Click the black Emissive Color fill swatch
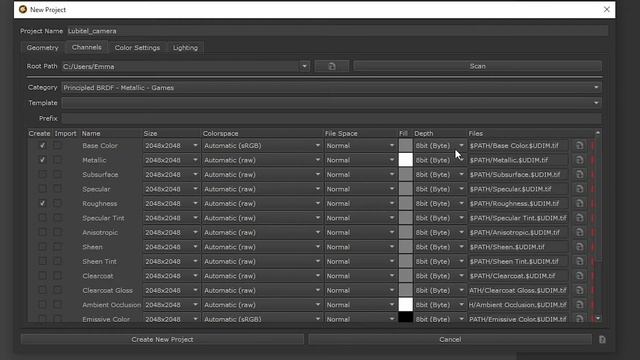This screenshot has width=640, height=360. point(405,317)
